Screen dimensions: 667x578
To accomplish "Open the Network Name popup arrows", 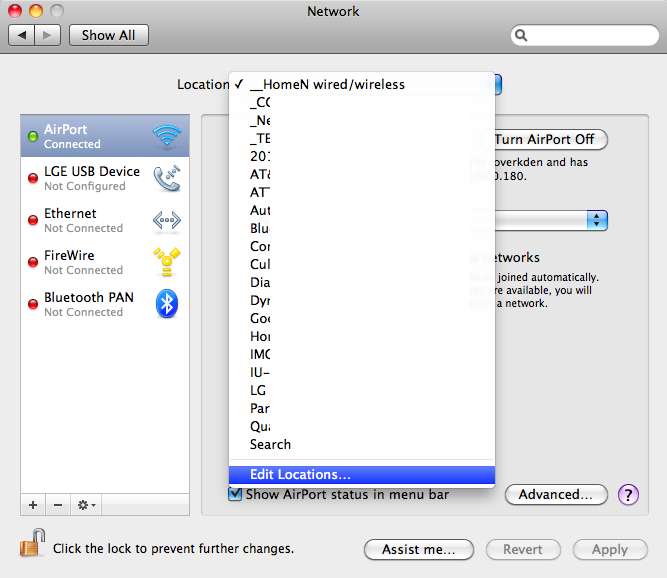I will coord(597,220).
